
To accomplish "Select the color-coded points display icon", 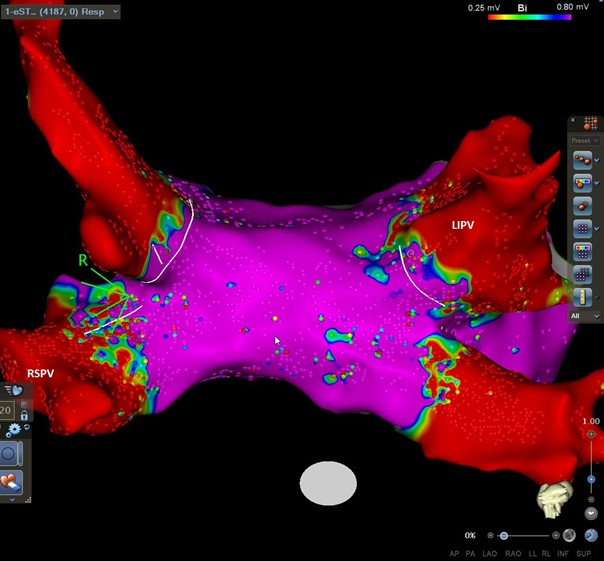I will (x=582, y=181).
